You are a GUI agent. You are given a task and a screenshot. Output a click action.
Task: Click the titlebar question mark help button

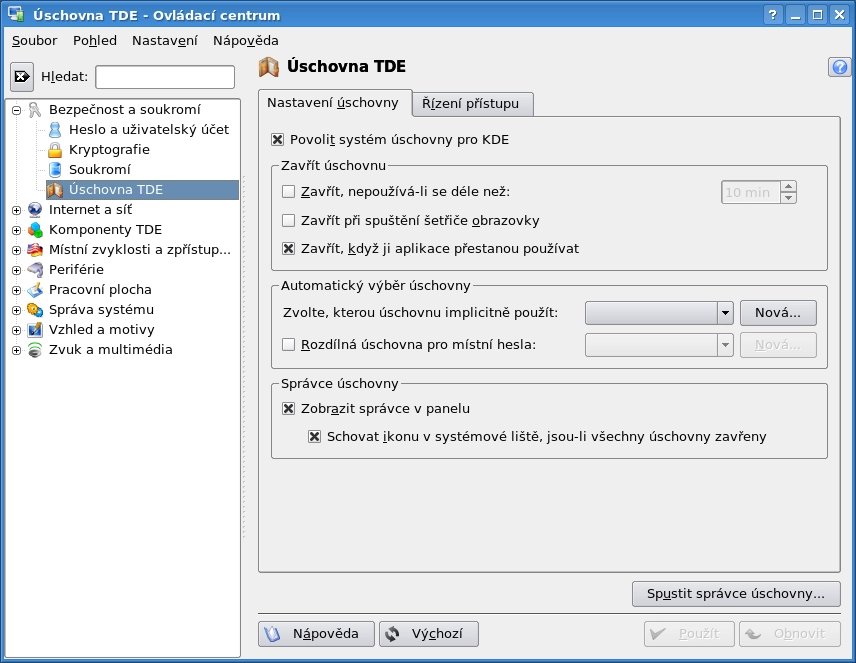pyautogui.click(x=772, y=15)
